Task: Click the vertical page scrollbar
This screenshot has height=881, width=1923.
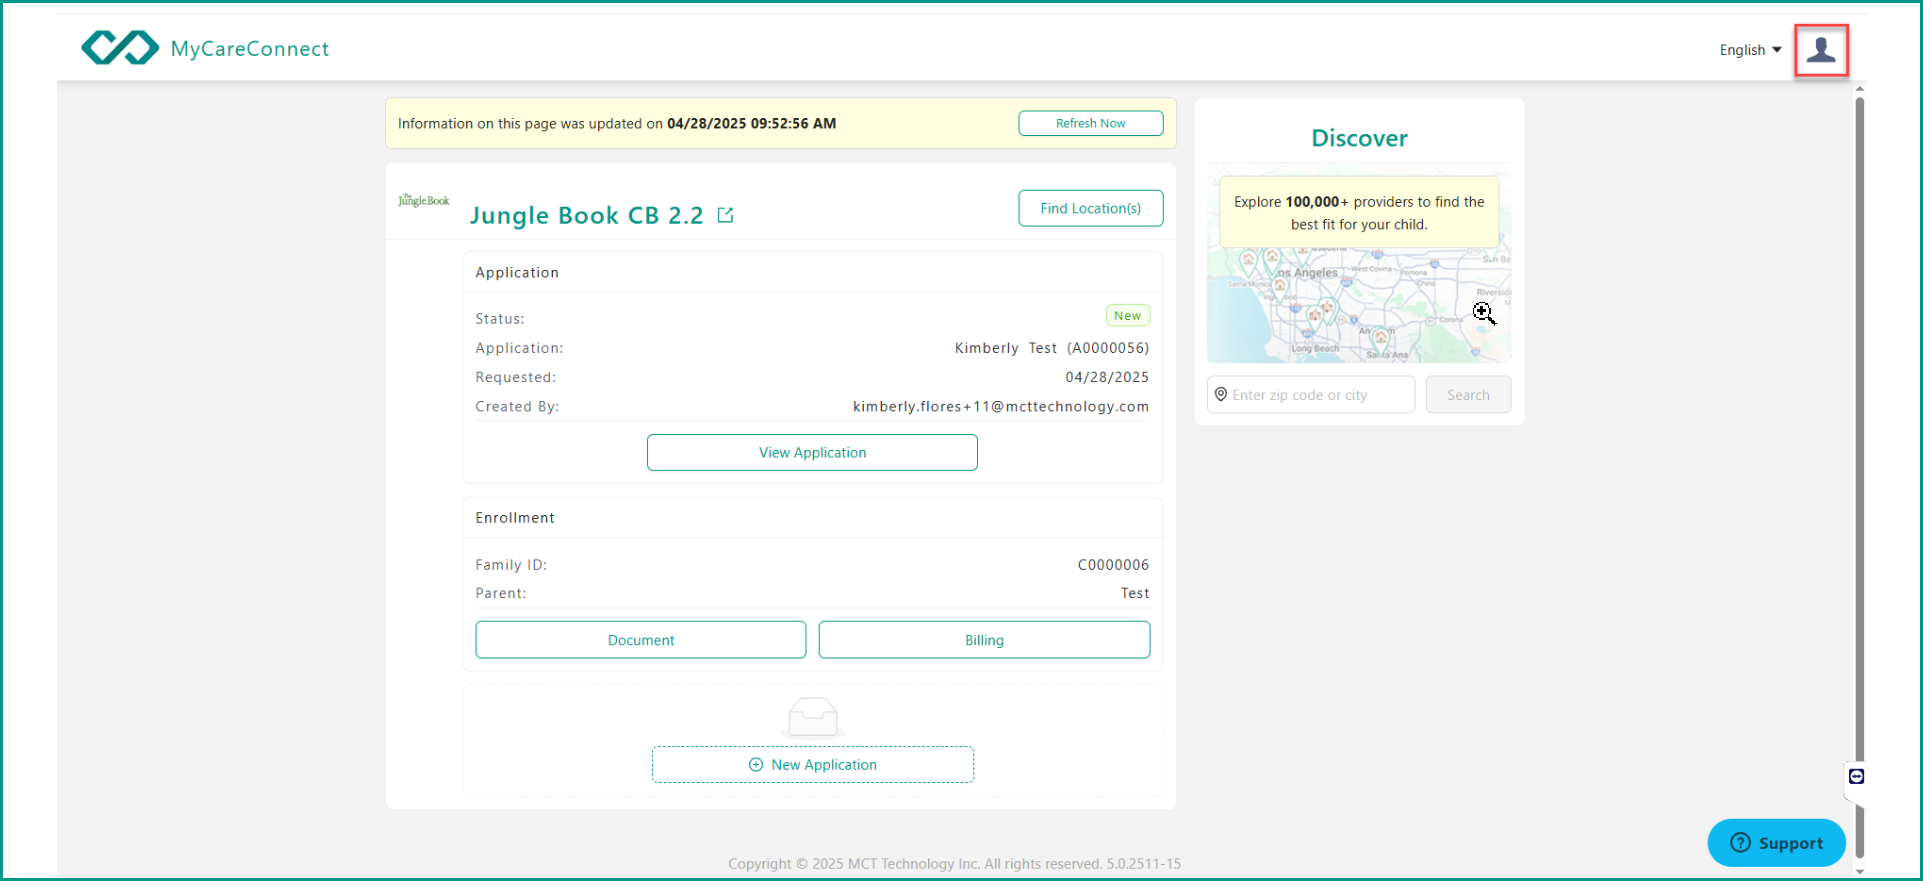Action: [1860, 475]
